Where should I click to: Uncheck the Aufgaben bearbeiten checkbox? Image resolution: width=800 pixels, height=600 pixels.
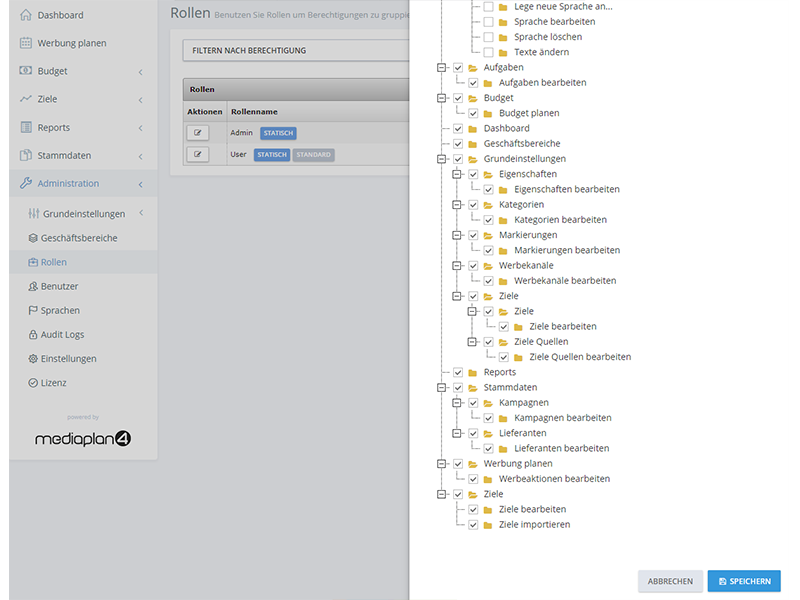point(473,83)
